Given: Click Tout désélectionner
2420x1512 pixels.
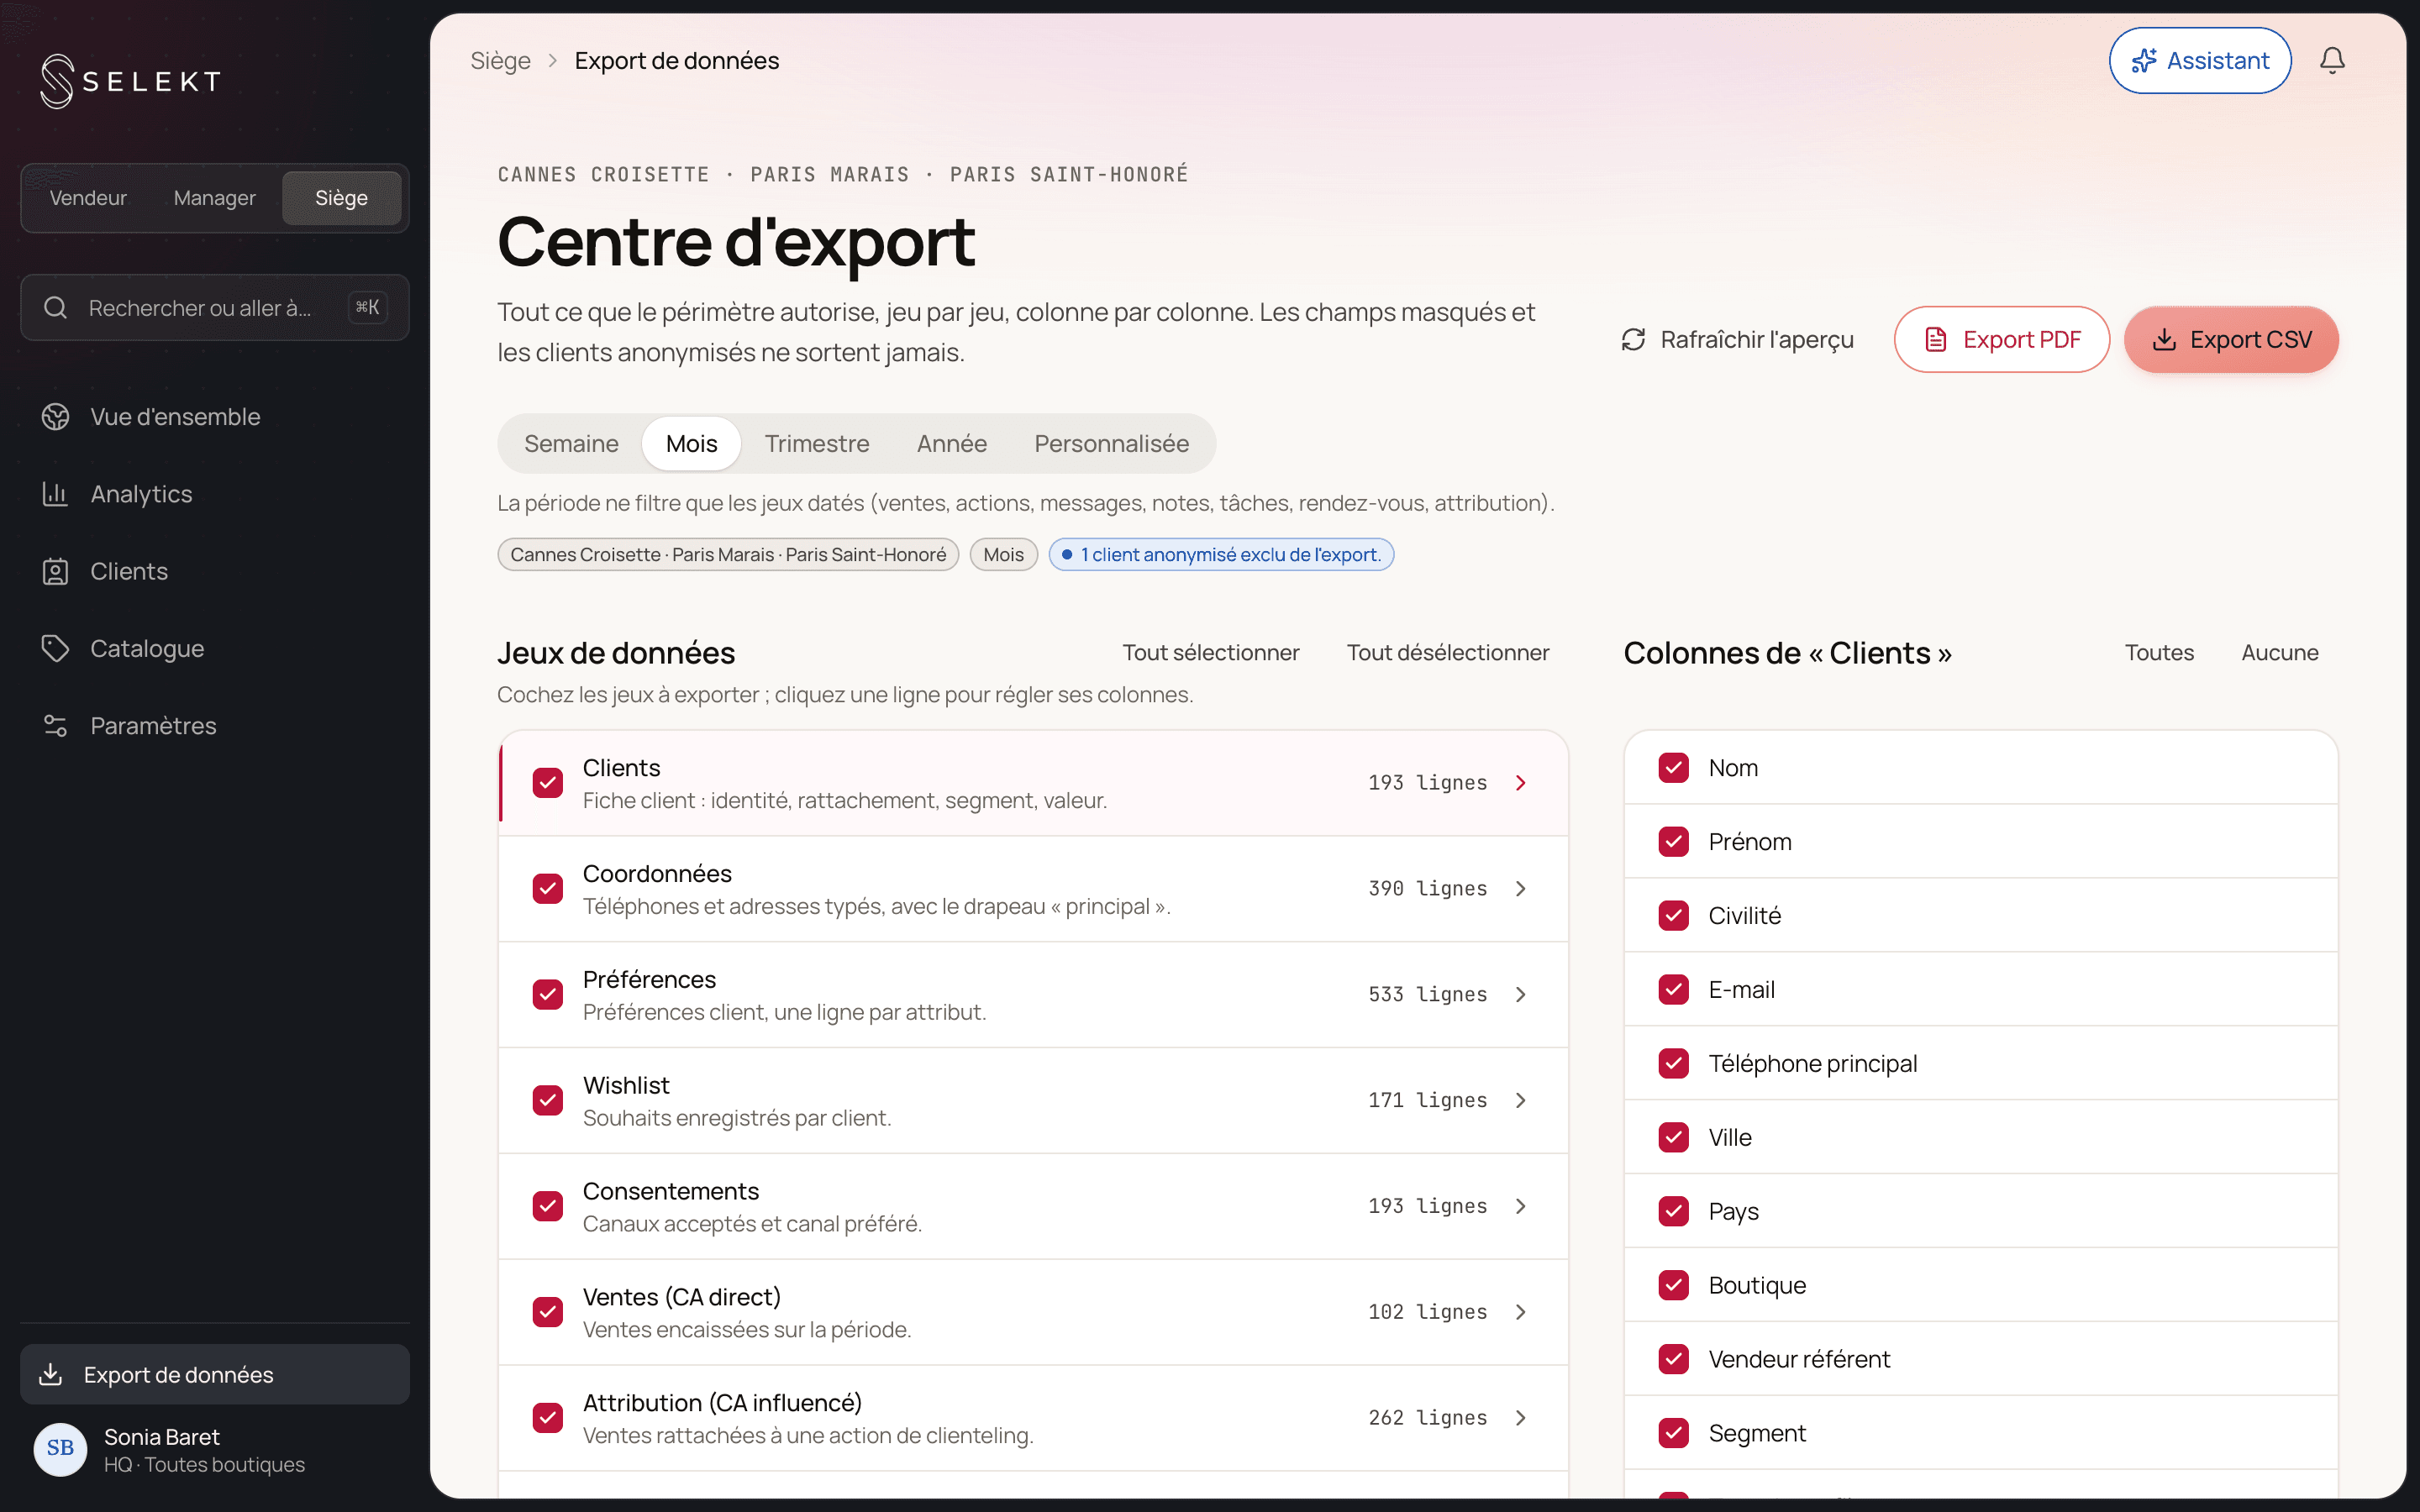Looking at the screenshot, I should coord(1447,653).
